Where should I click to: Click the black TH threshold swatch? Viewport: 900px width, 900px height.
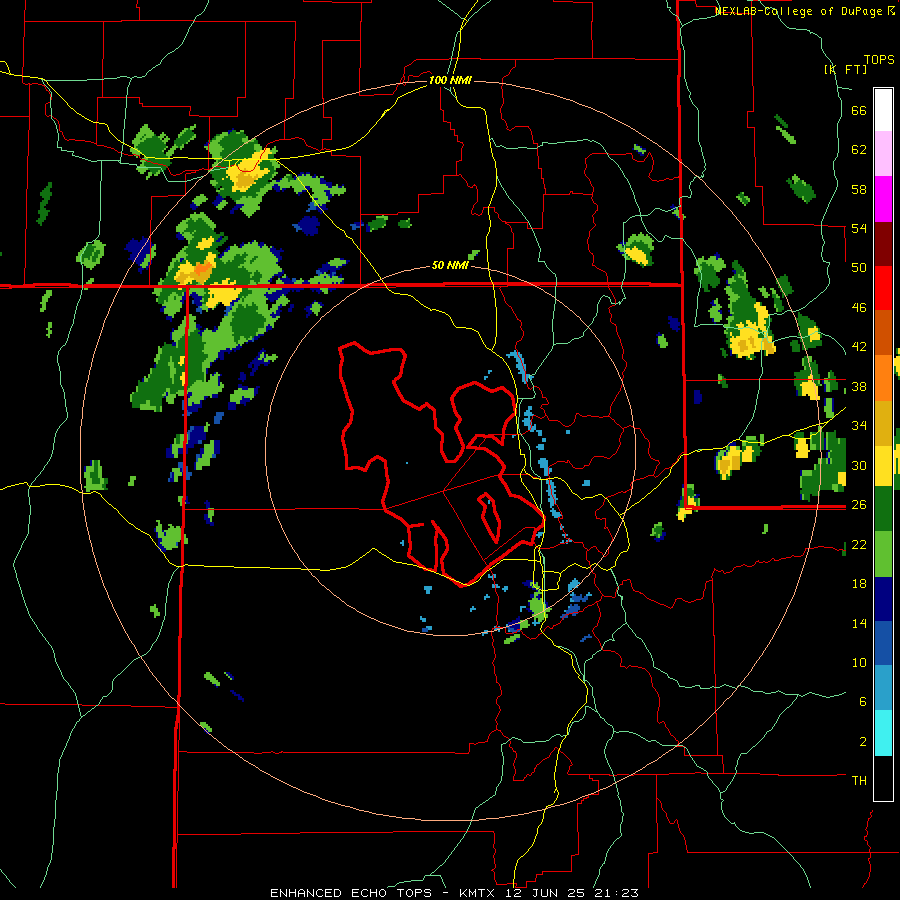(883, 778)
